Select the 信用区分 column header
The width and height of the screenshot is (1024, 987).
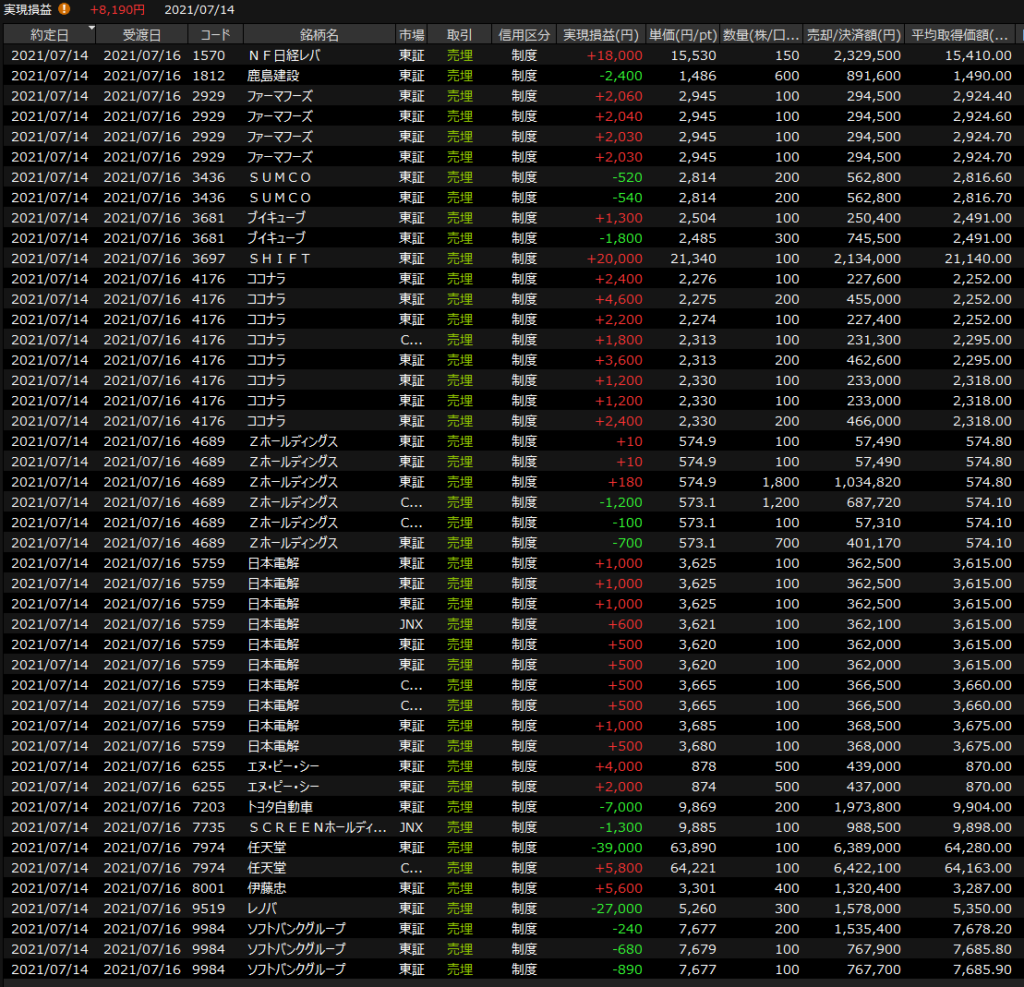[x=524, y=35]
